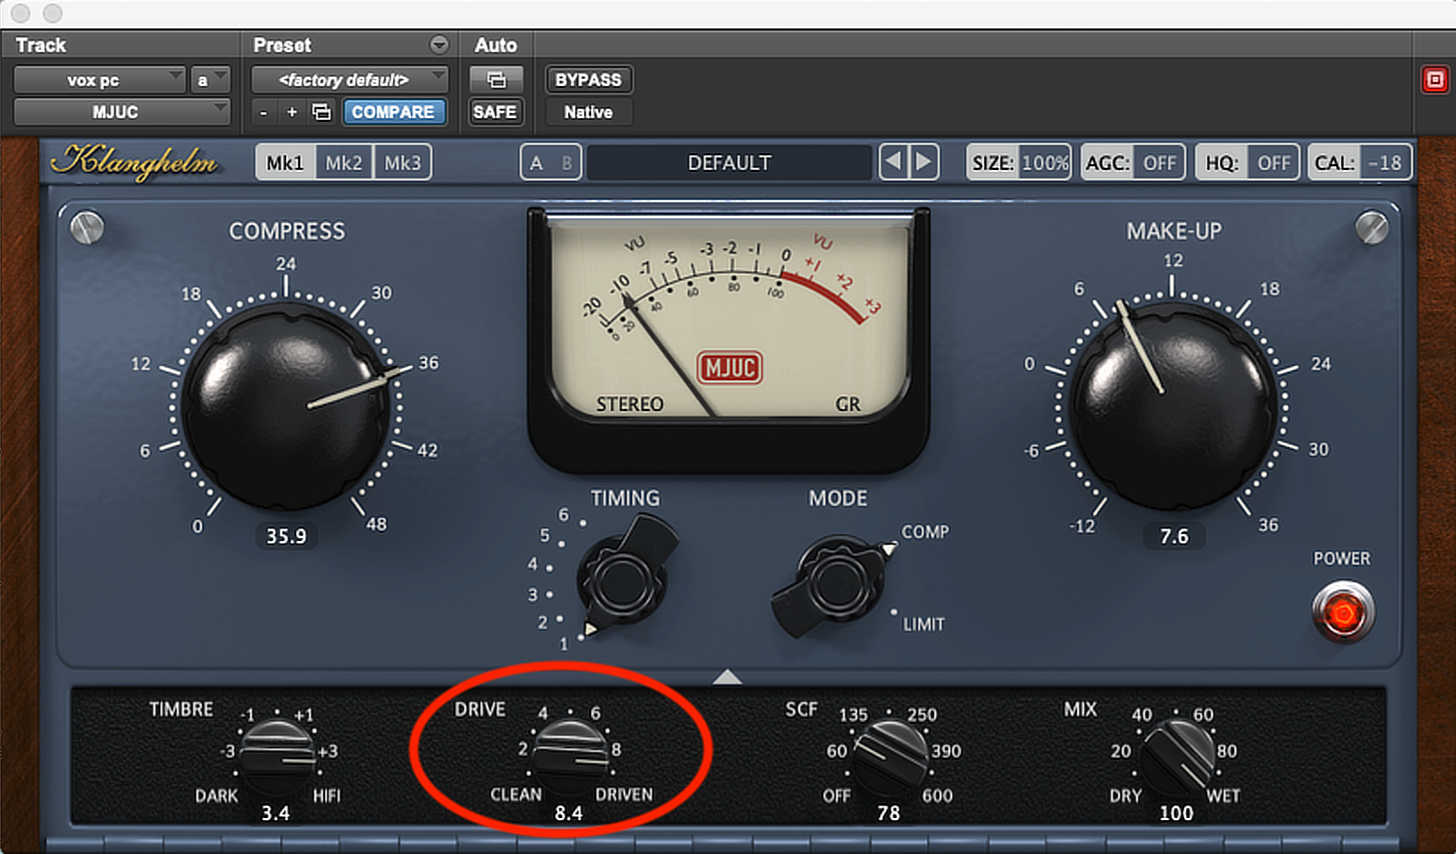Toggle the BYPASS button
Viewport: 1456px width, 854px height.
[x=588, y=80]
